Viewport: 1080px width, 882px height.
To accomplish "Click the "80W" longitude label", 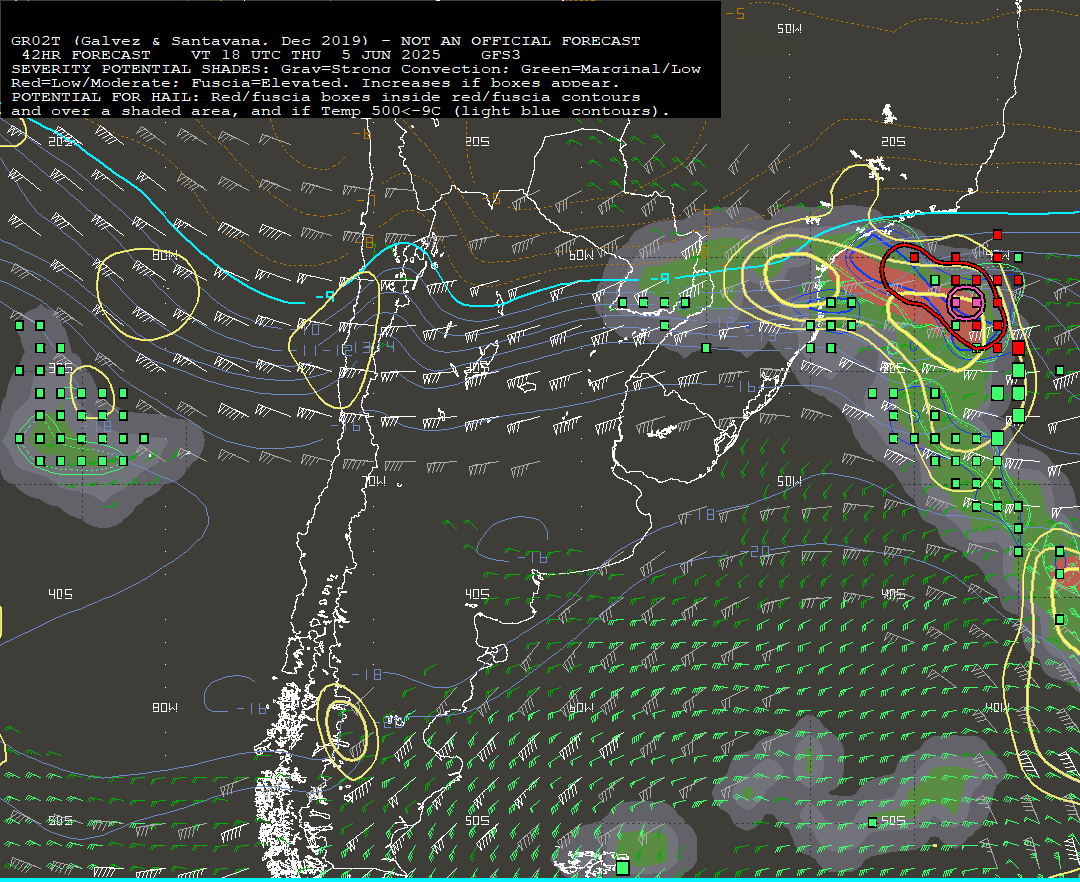I will point(165,707).
